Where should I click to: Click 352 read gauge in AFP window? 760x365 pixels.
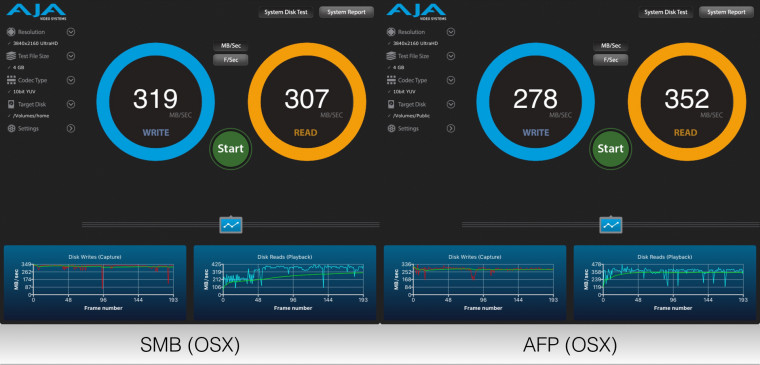(x=687, y=101)
